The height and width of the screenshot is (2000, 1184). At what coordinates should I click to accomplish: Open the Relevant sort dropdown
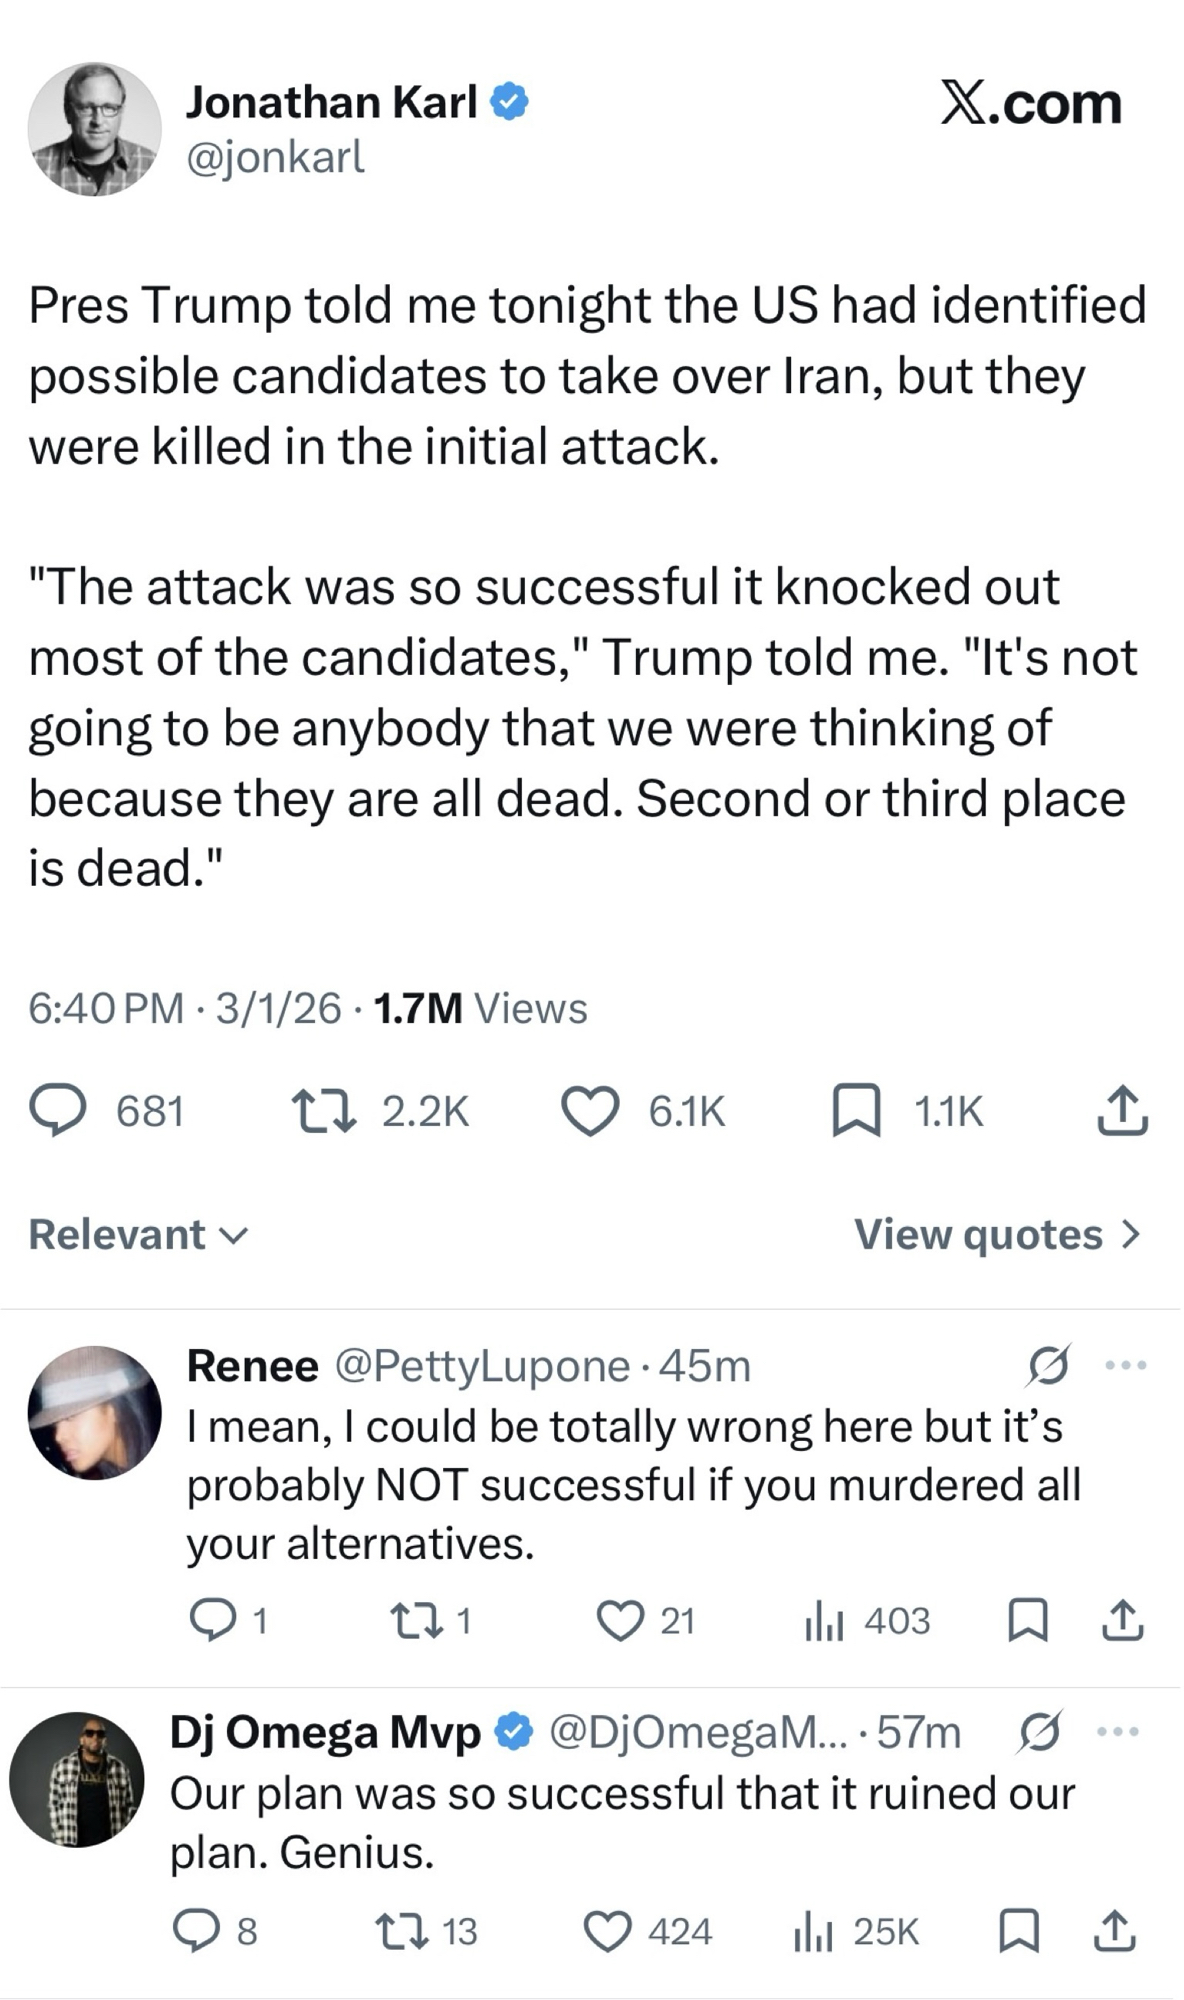tap(137, 1235)
